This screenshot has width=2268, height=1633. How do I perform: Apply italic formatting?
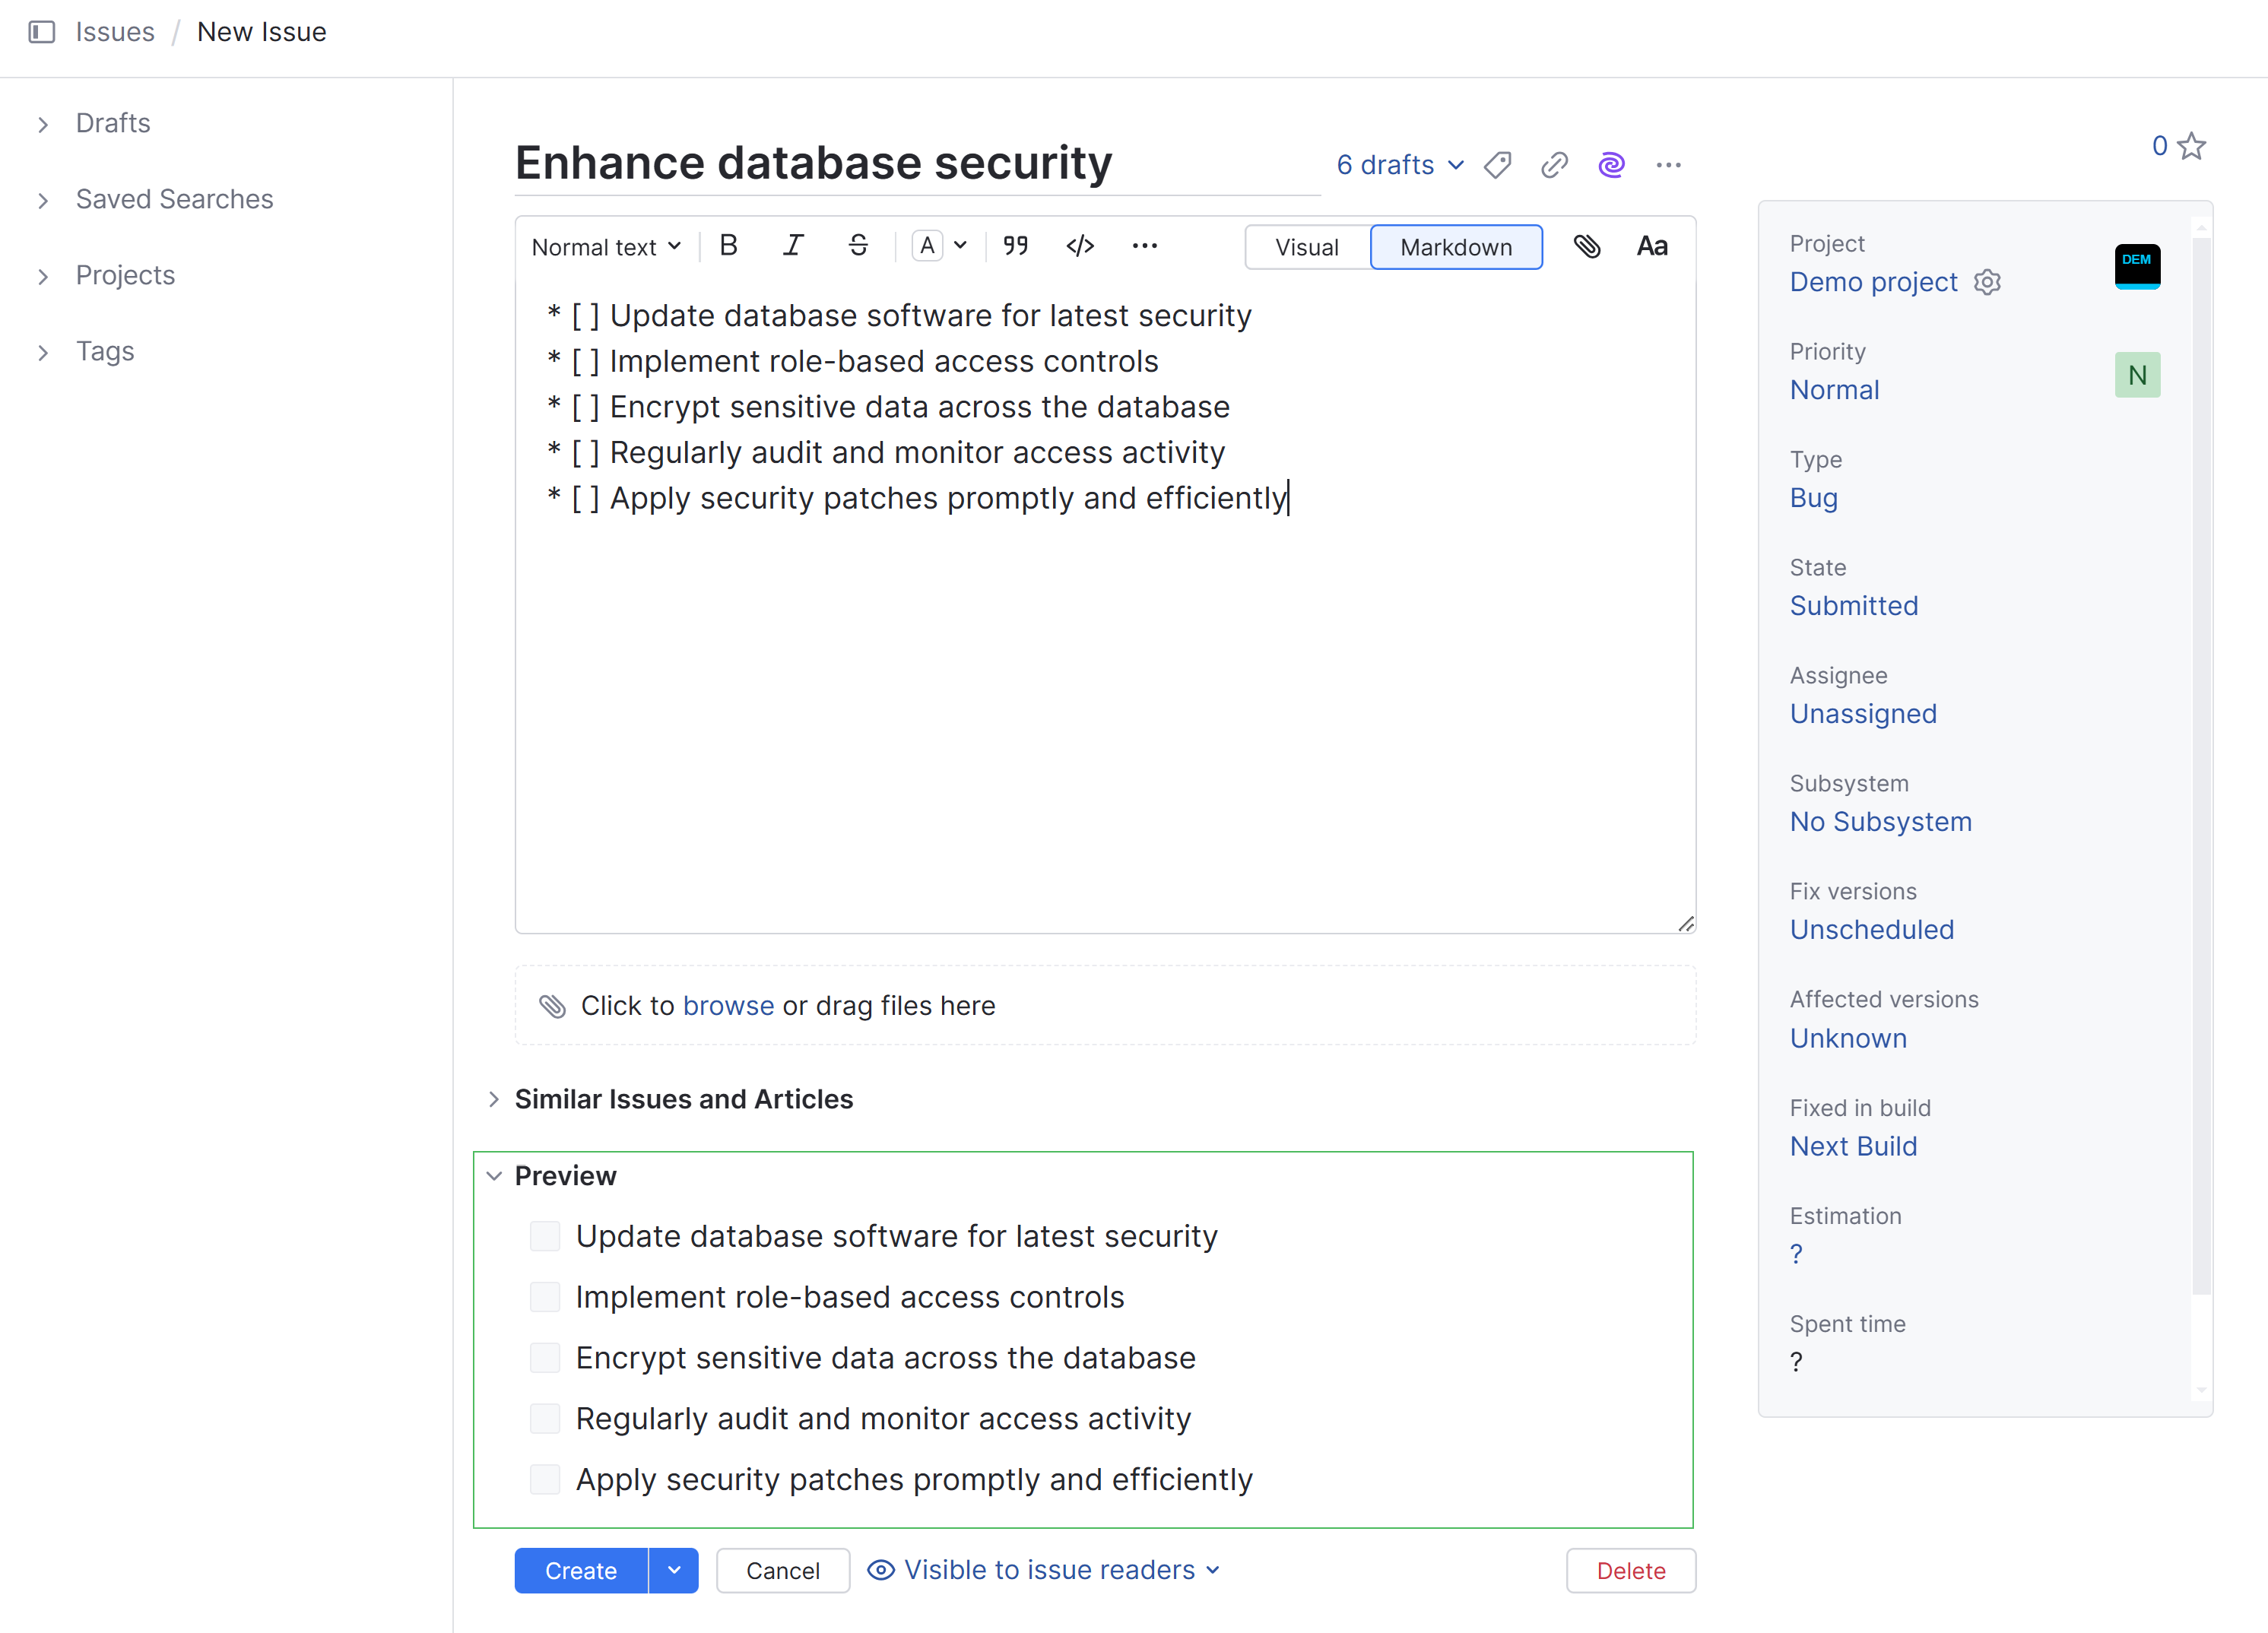pyautogui.click(x=793, y=246)
